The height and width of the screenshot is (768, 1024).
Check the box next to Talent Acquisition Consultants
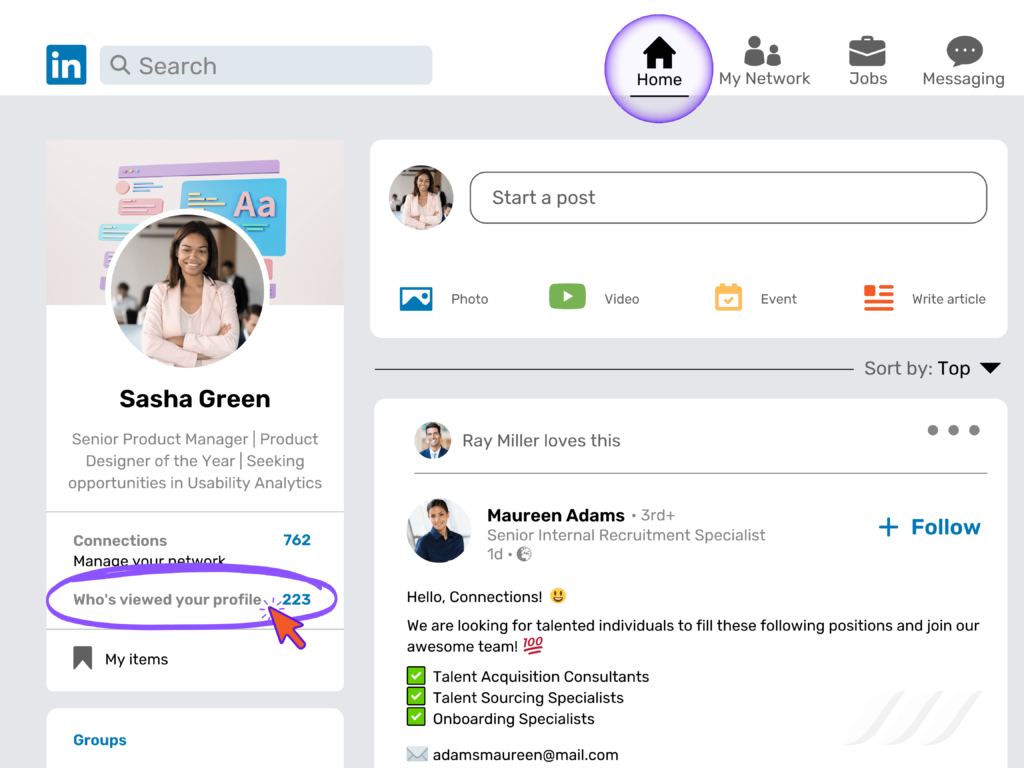tap(415, 676)
